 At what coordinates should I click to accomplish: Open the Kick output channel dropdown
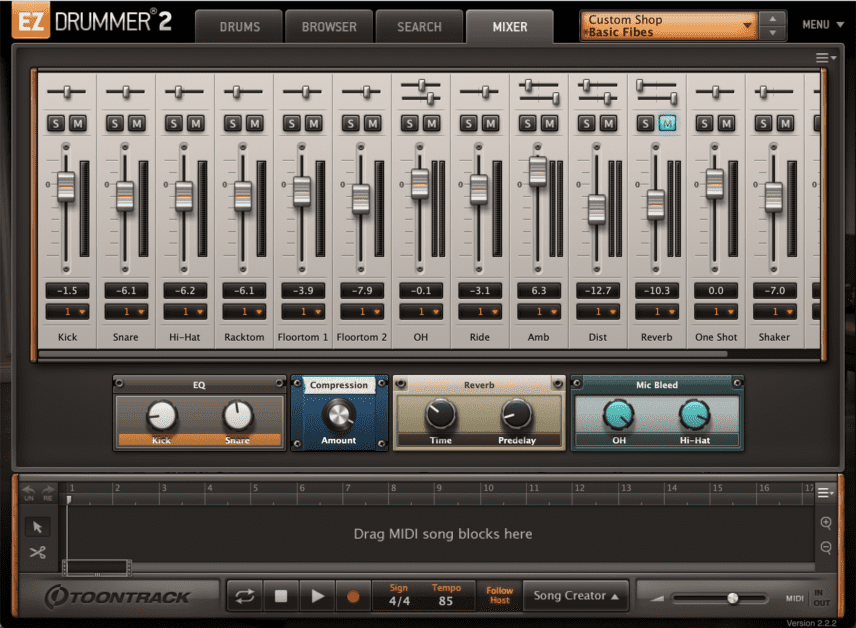point(68,312)
